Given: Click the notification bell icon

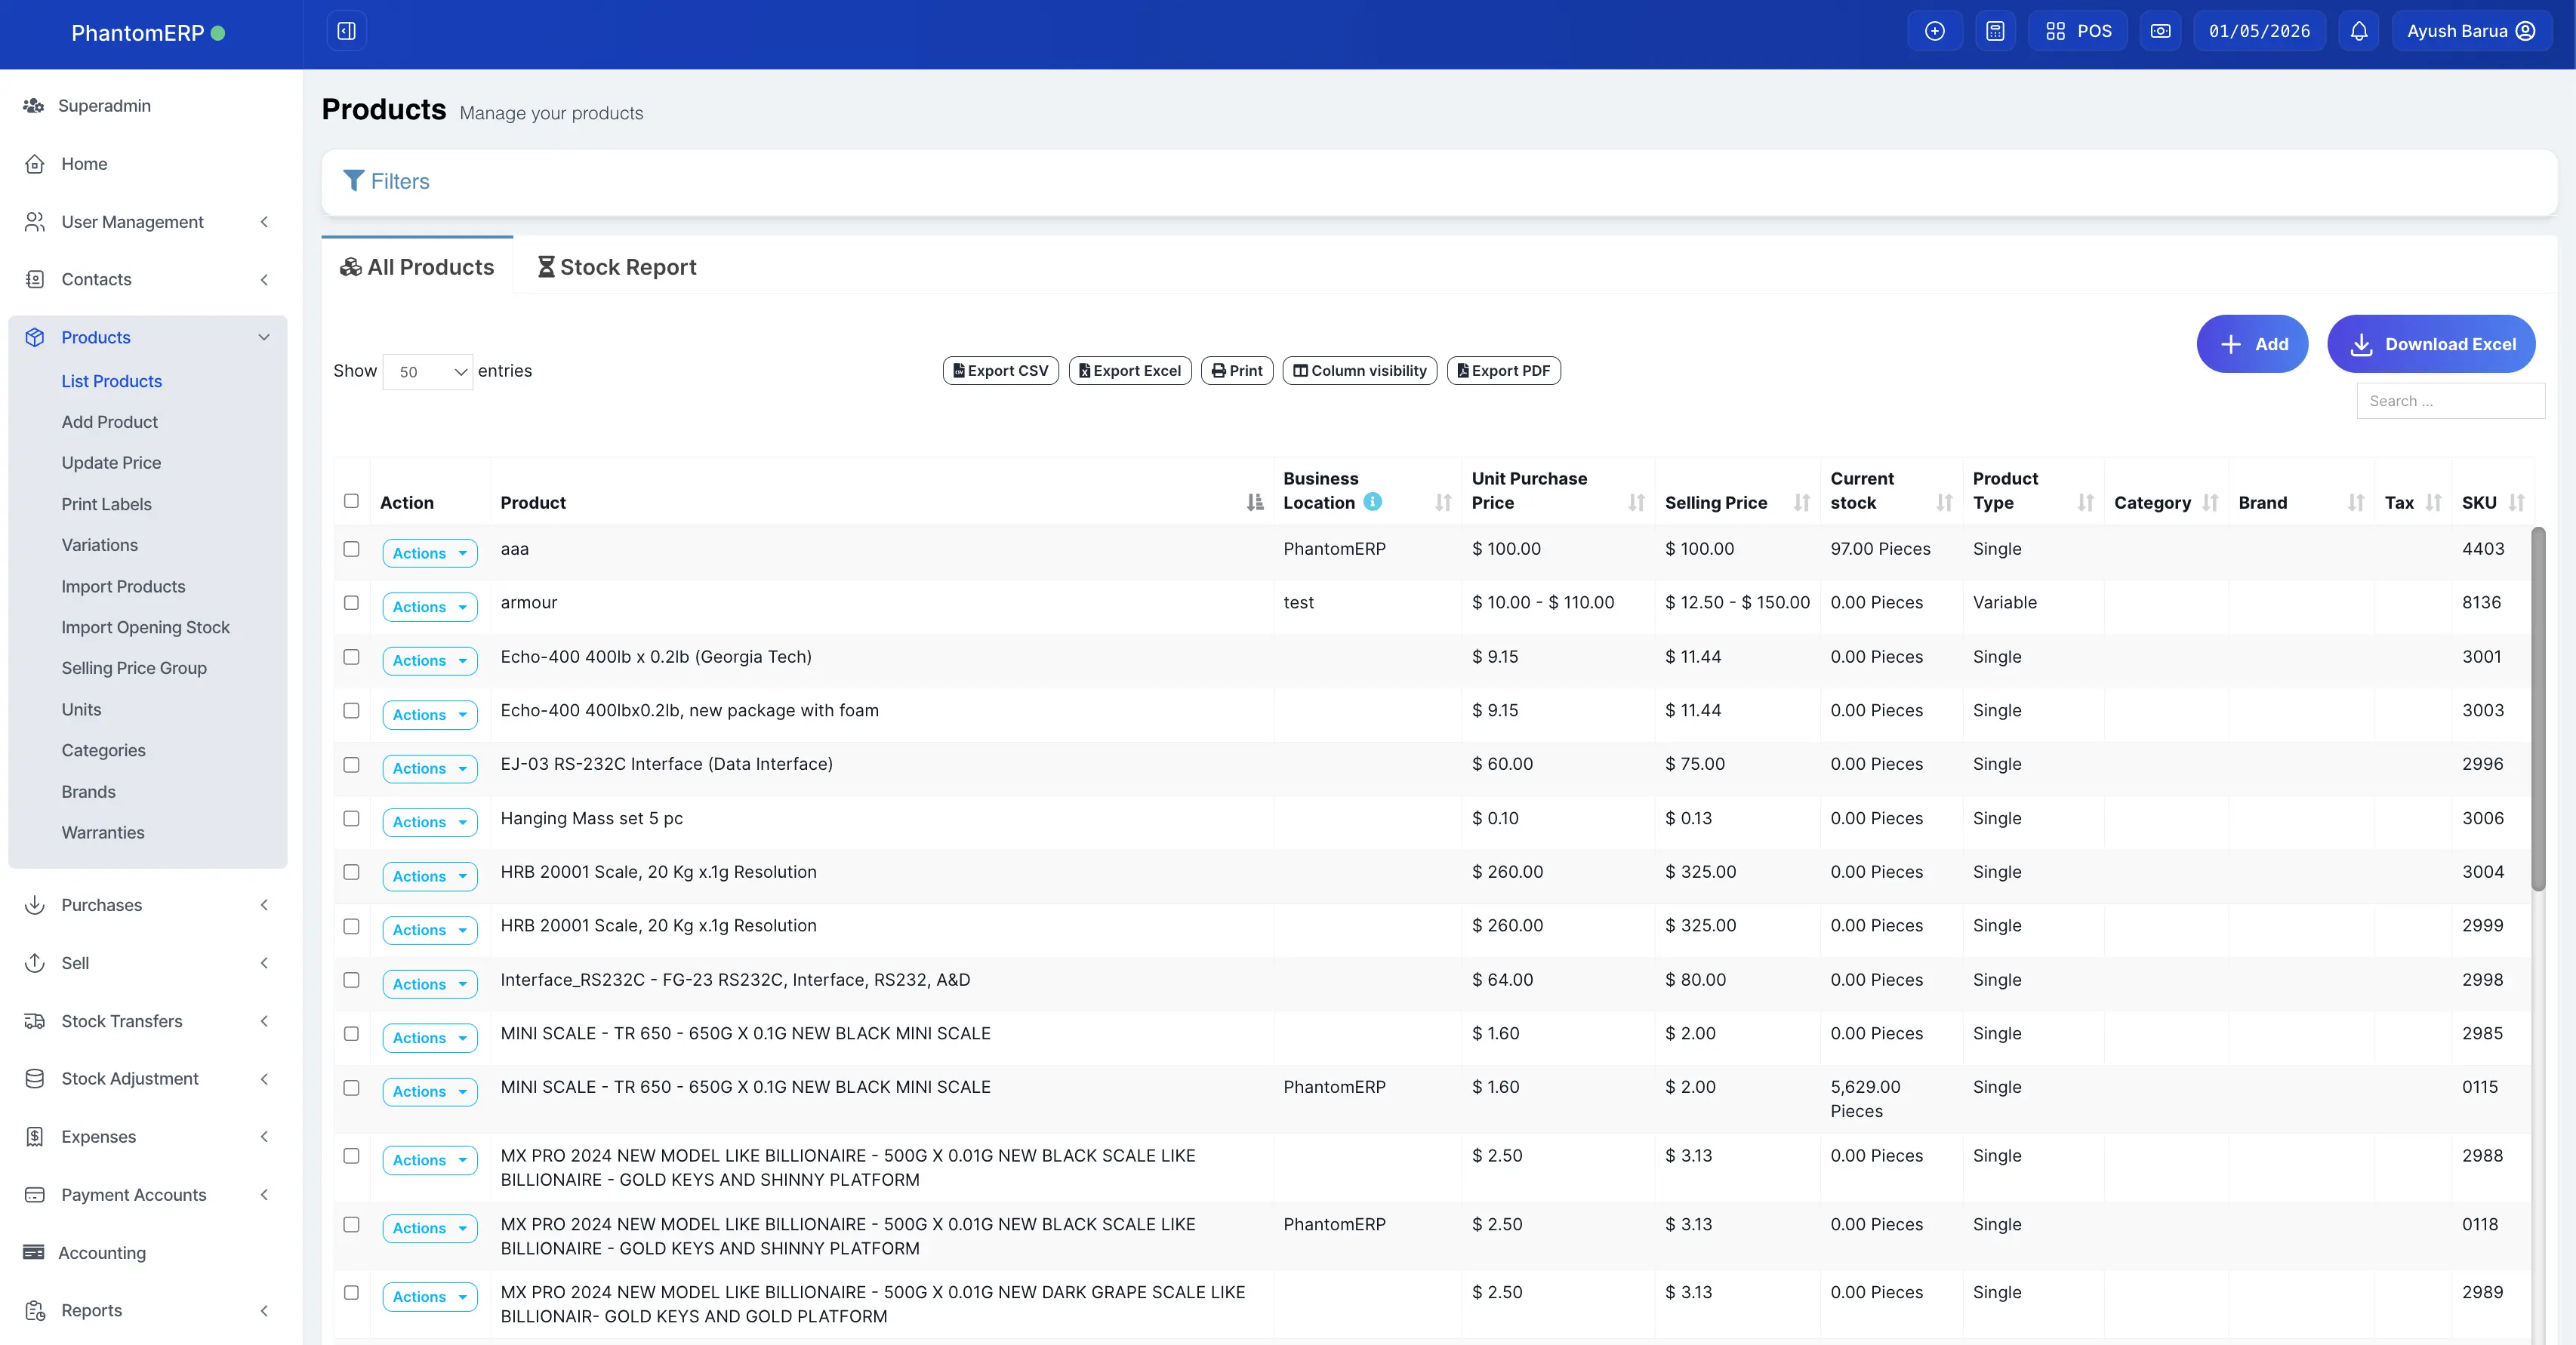Looking at the screenshot, I should coord(2358,30).
